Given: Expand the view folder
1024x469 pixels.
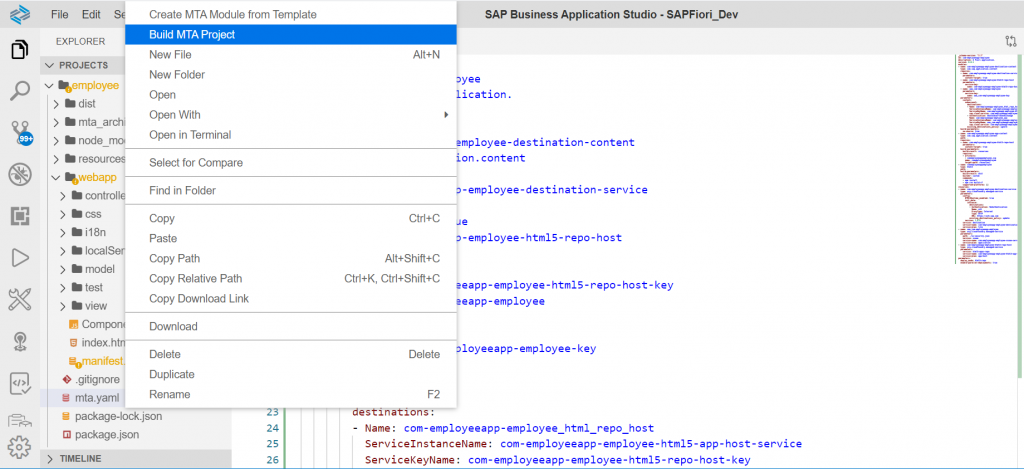Looking at the screenshot, I should point(63,305).
